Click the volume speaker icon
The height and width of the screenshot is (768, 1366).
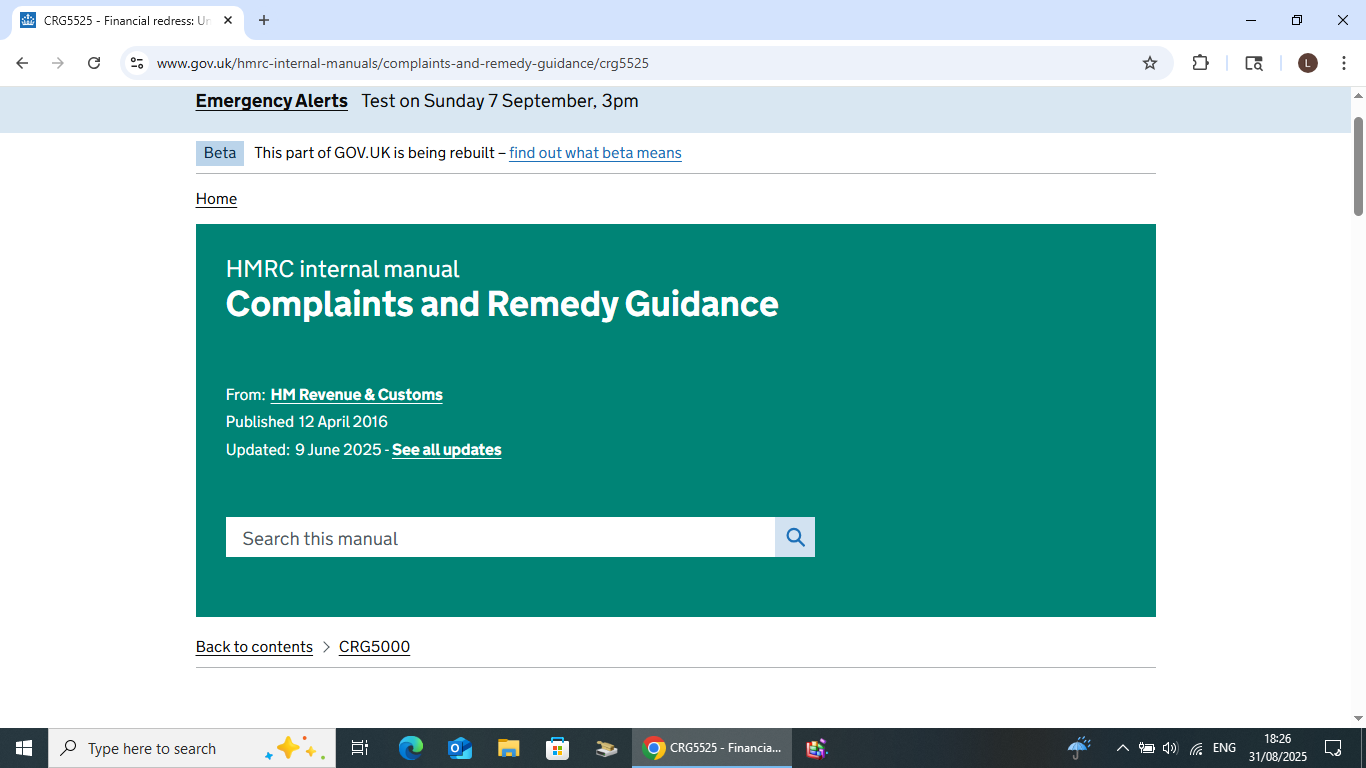pos(1171,748)
